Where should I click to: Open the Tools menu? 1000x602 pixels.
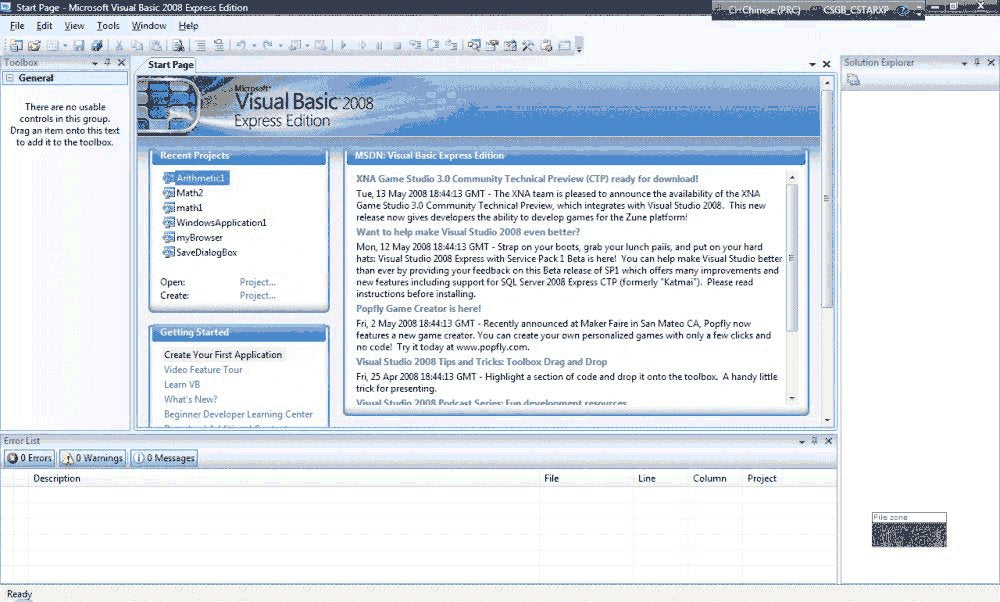tap(108, 26)
